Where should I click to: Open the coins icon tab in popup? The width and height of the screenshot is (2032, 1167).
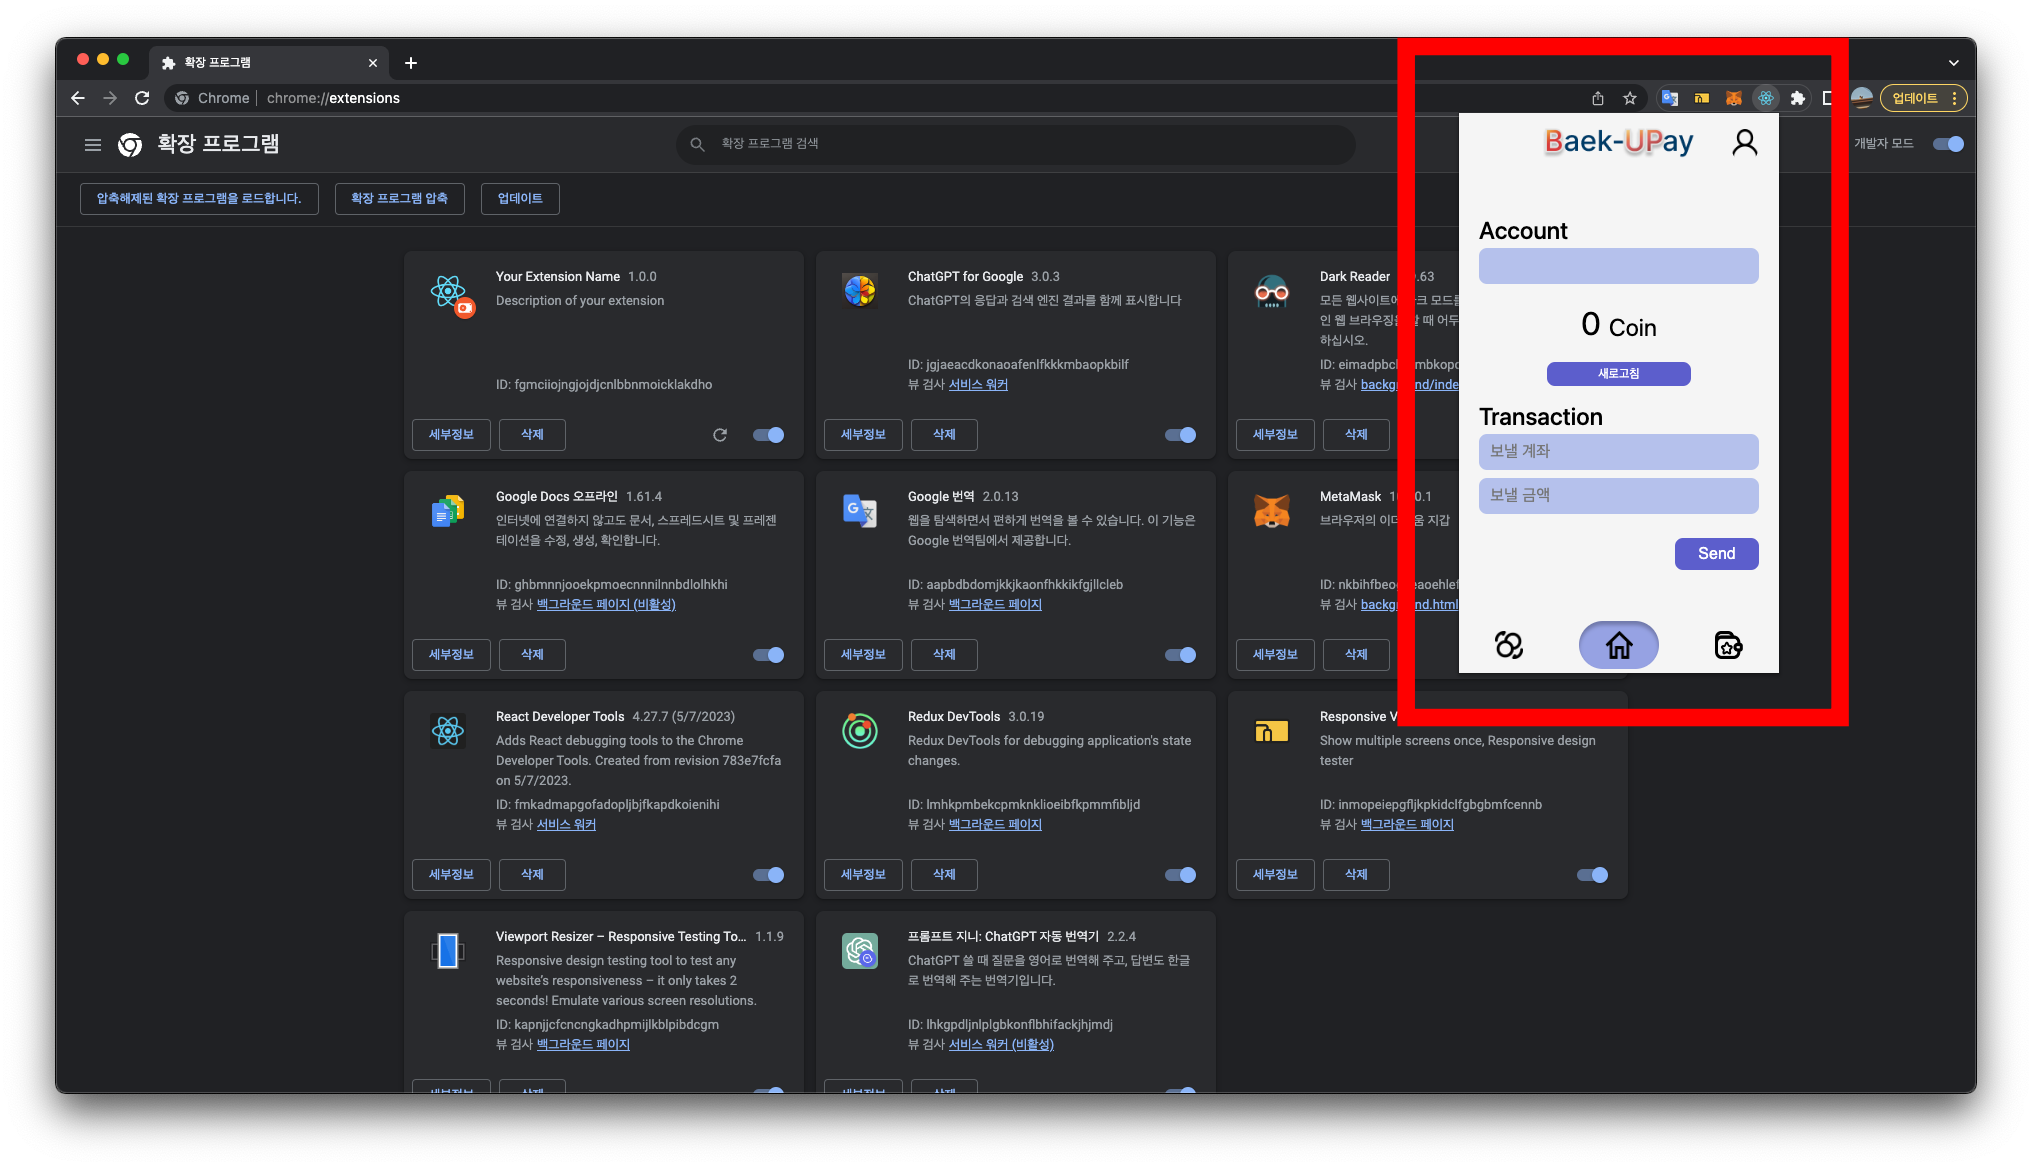click(x=1508, y=645)
